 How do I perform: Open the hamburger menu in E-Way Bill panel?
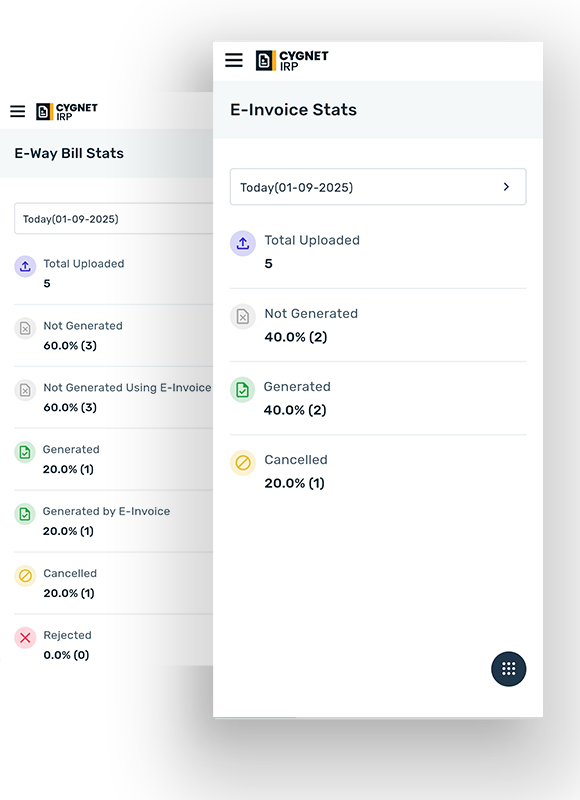(17, 111)
